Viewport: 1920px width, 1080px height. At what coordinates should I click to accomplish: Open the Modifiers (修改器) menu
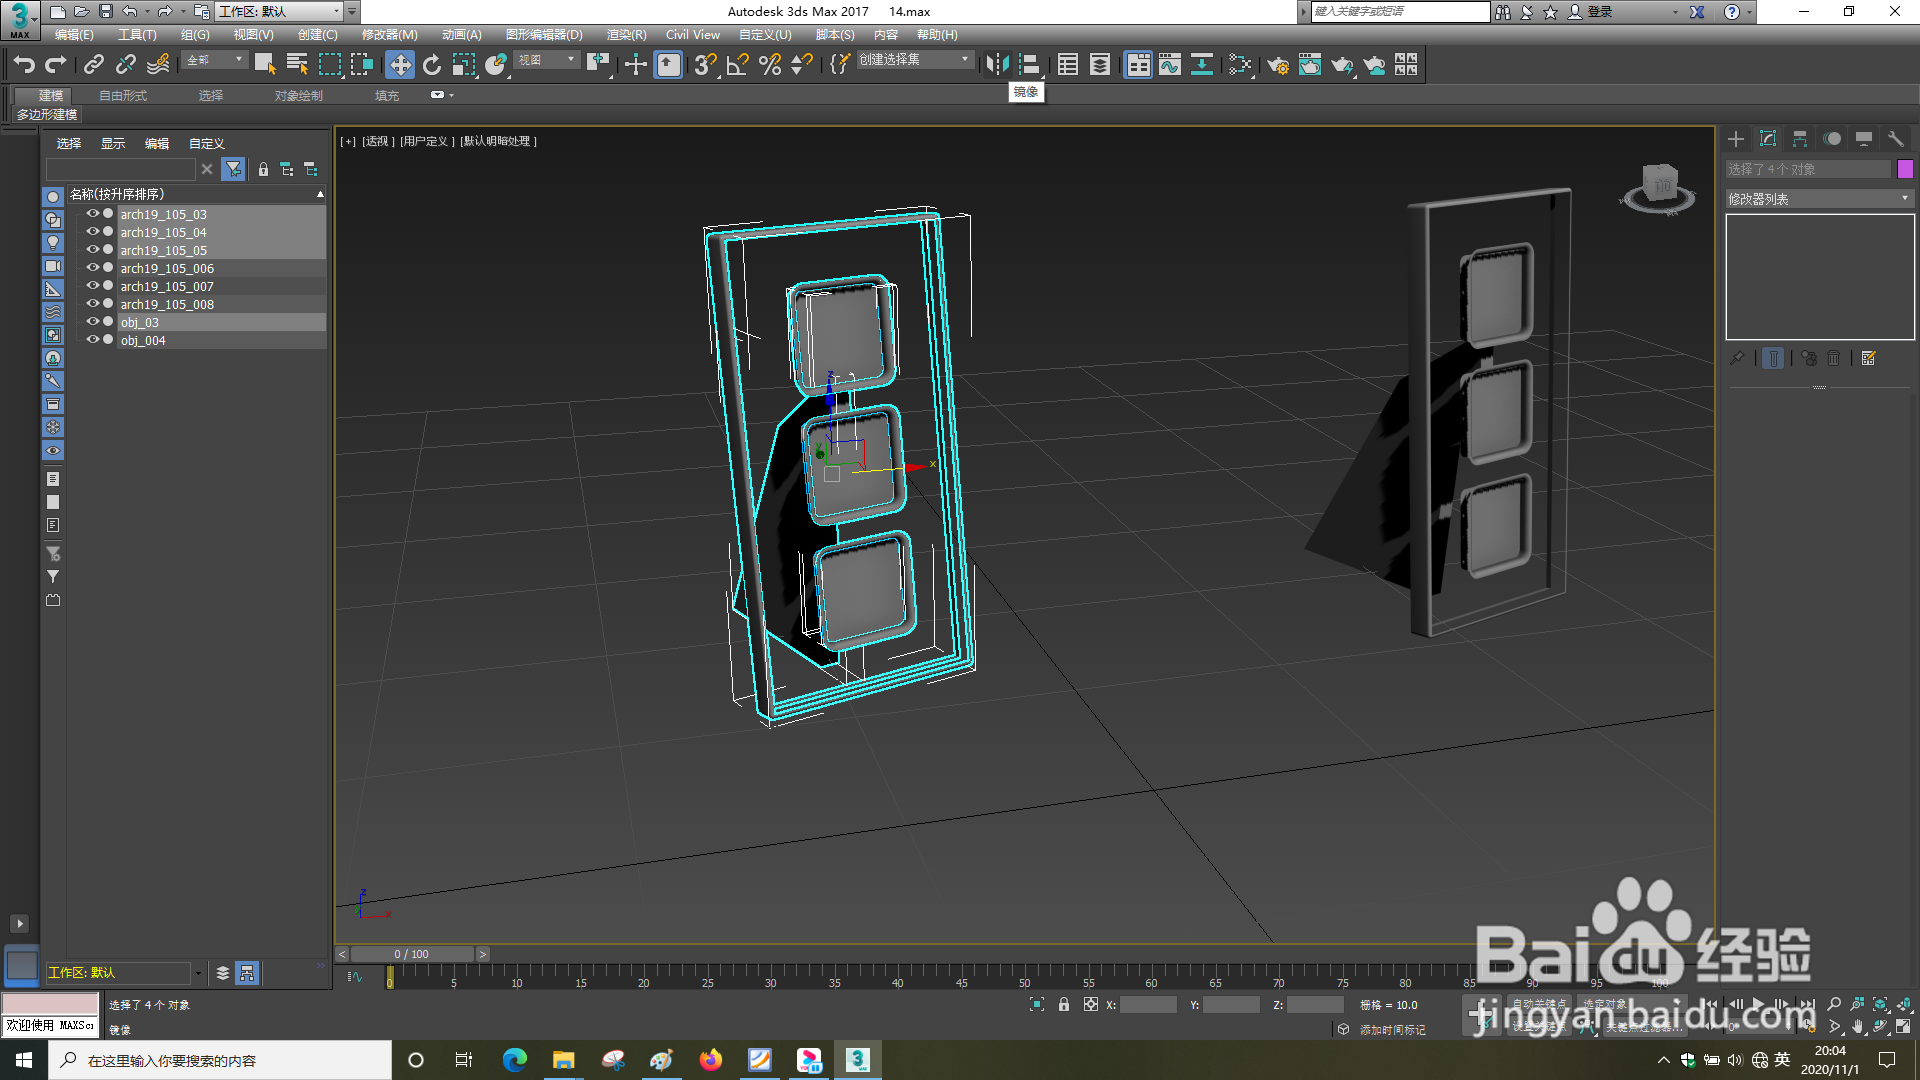click(x=389, y=35)
